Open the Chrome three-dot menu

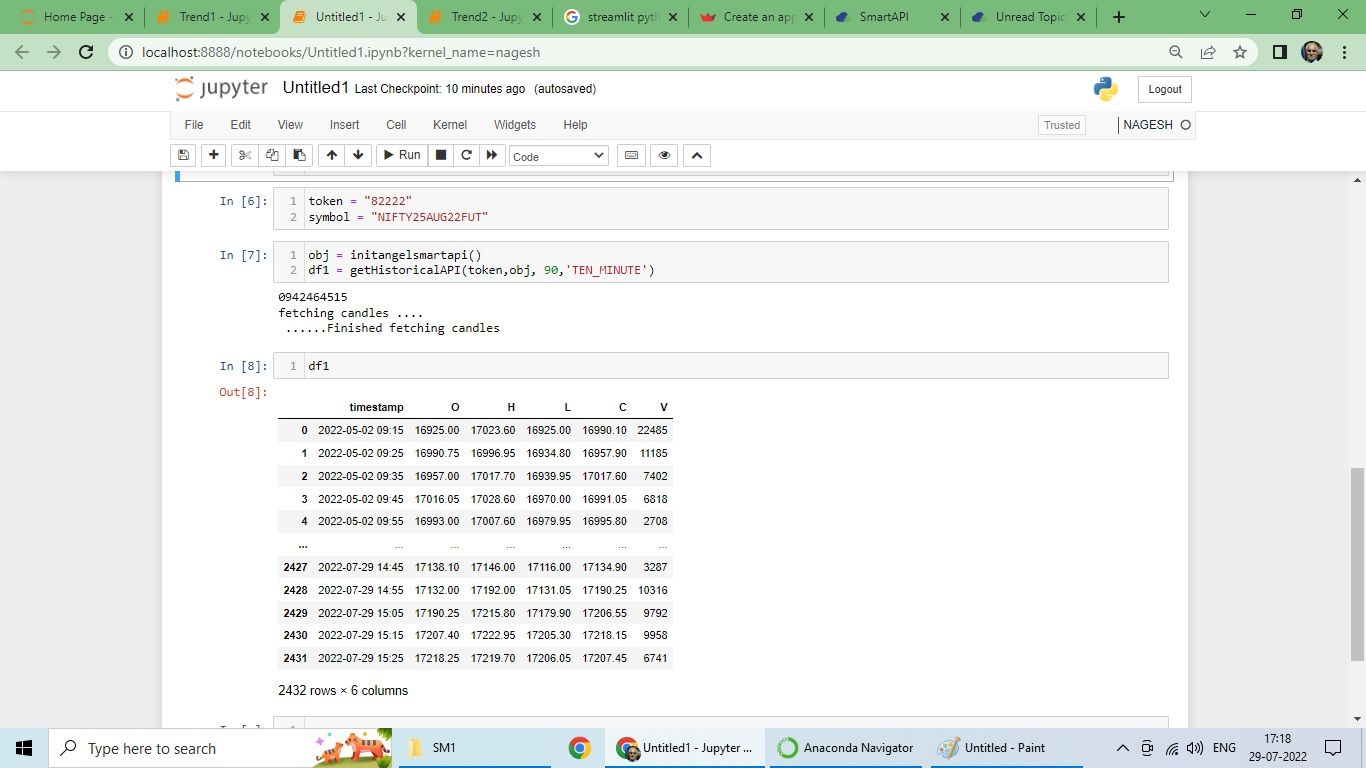(x=1343, y=53)
